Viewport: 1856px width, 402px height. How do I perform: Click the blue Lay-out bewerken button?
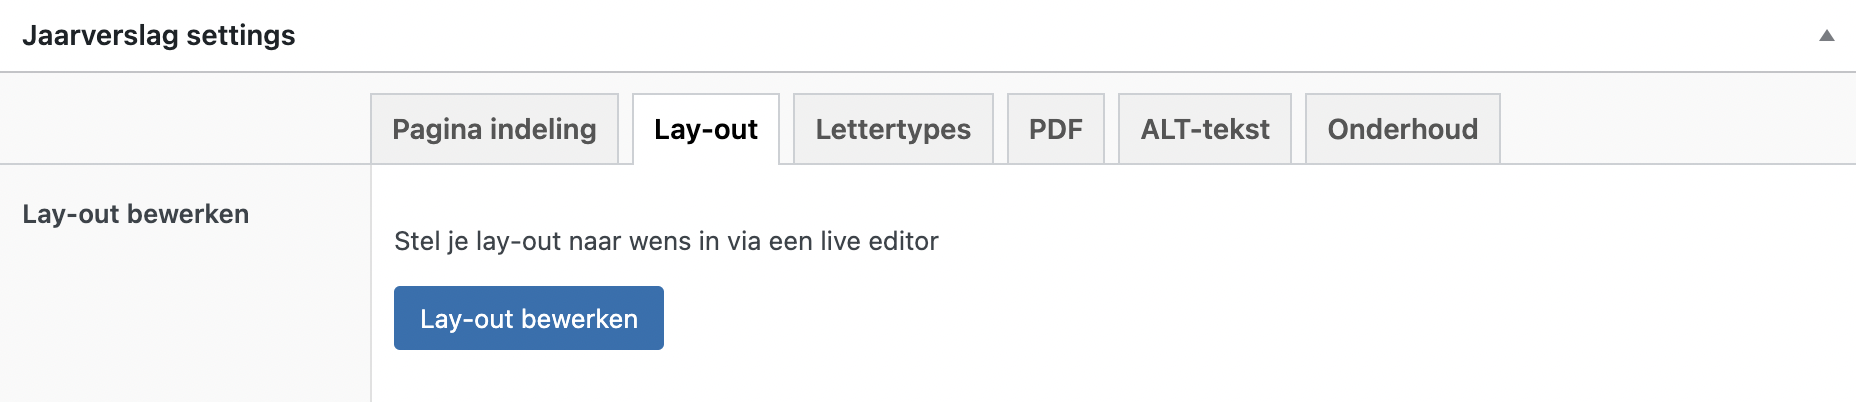click(x=529, y=318)
